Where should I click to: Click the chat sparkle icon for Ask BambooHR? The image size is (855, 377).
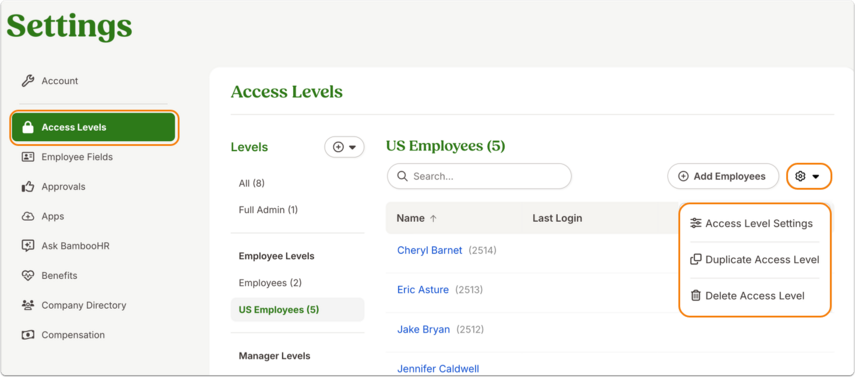[x=27, y=246]
